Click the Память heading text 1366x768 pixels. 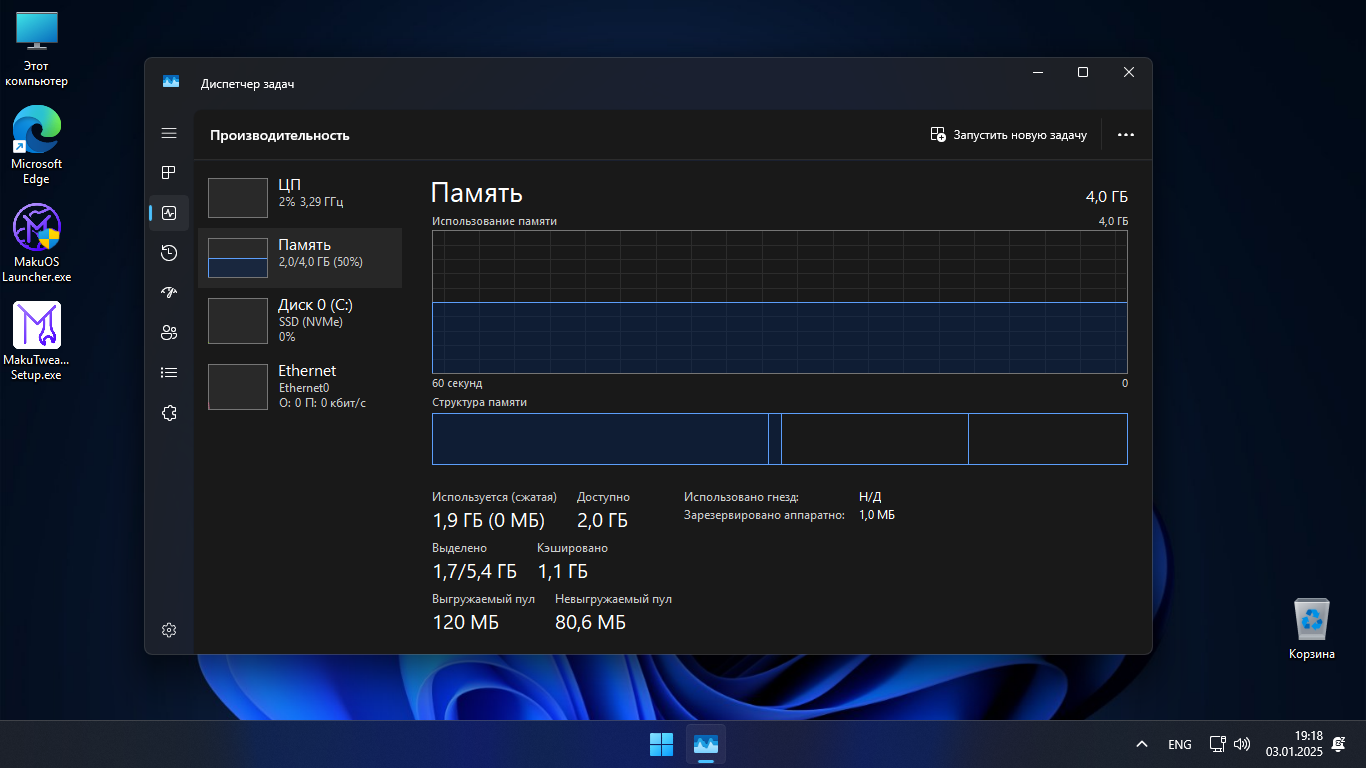(x=477, y=193)
